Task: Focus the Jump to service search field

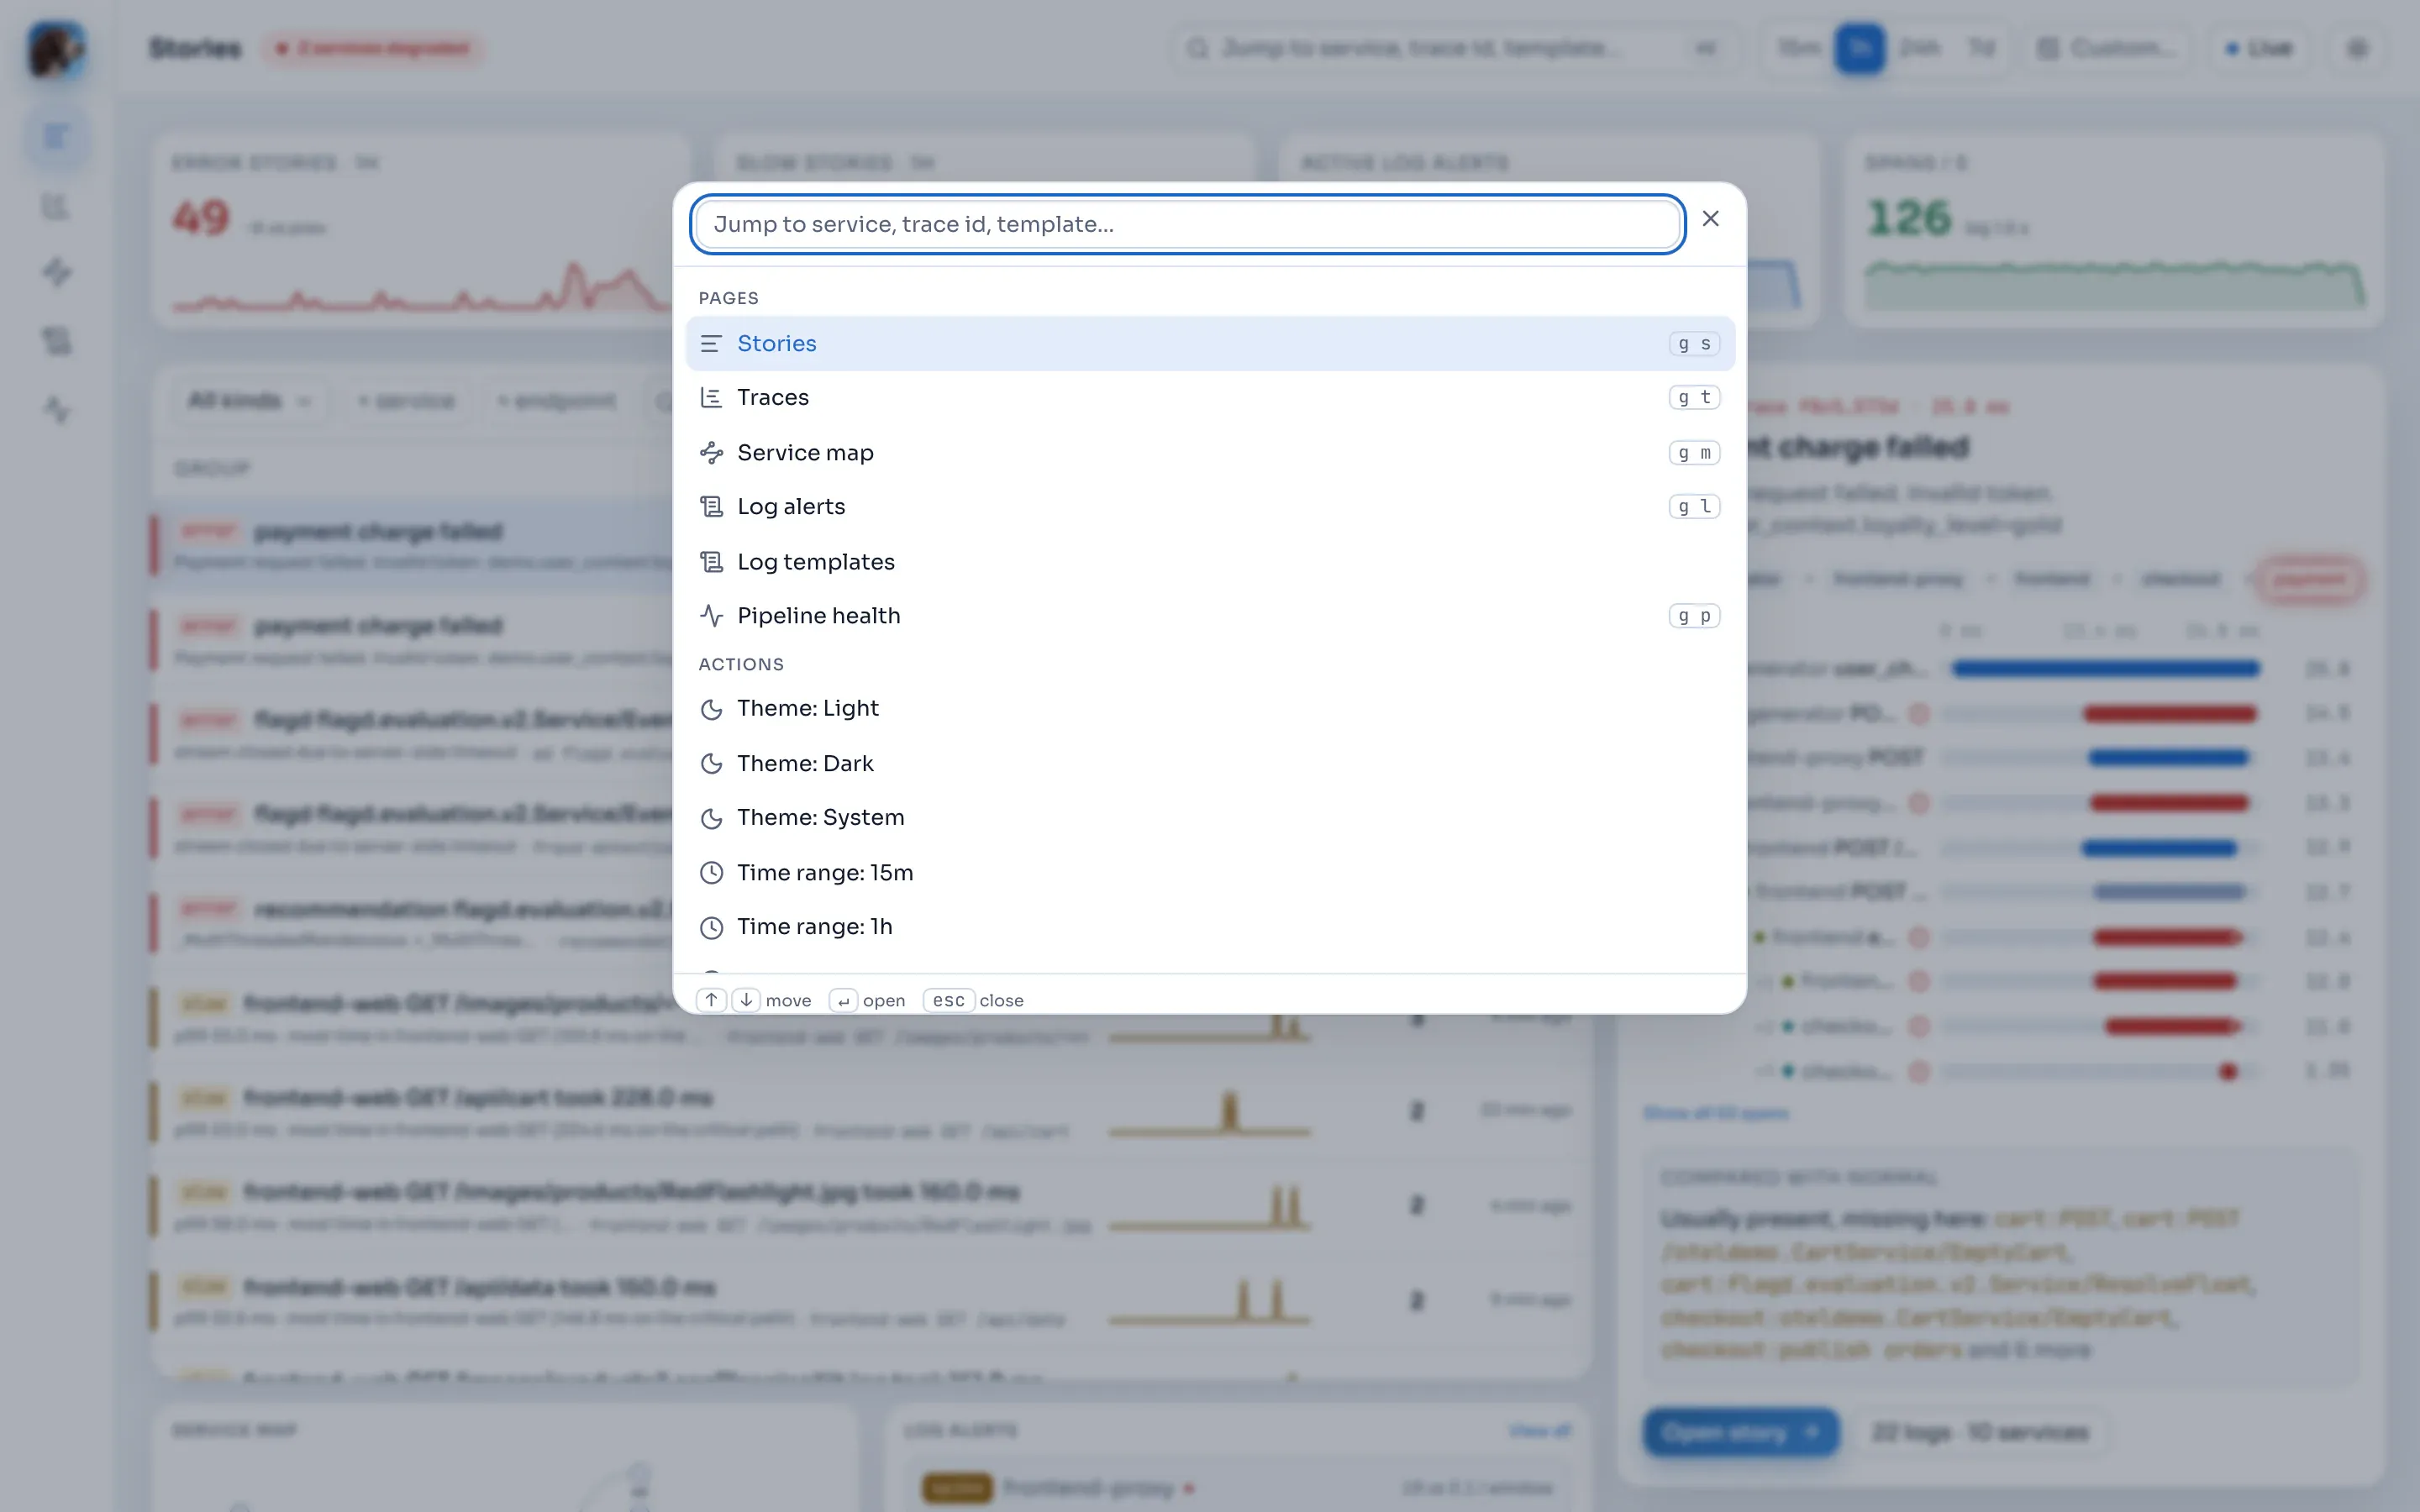Action: (1188, 224)
